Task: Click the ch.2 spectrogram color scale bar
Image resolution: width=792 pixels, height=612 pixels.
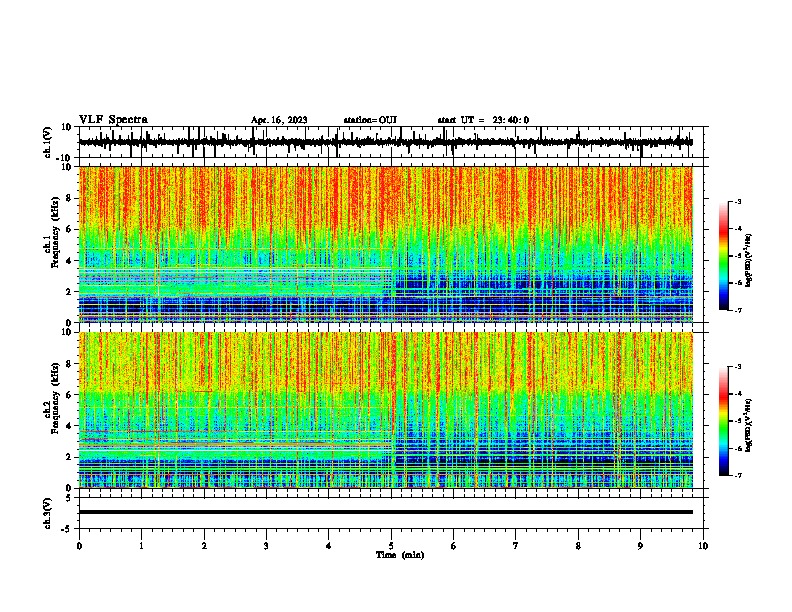Action: coord(724,421)
